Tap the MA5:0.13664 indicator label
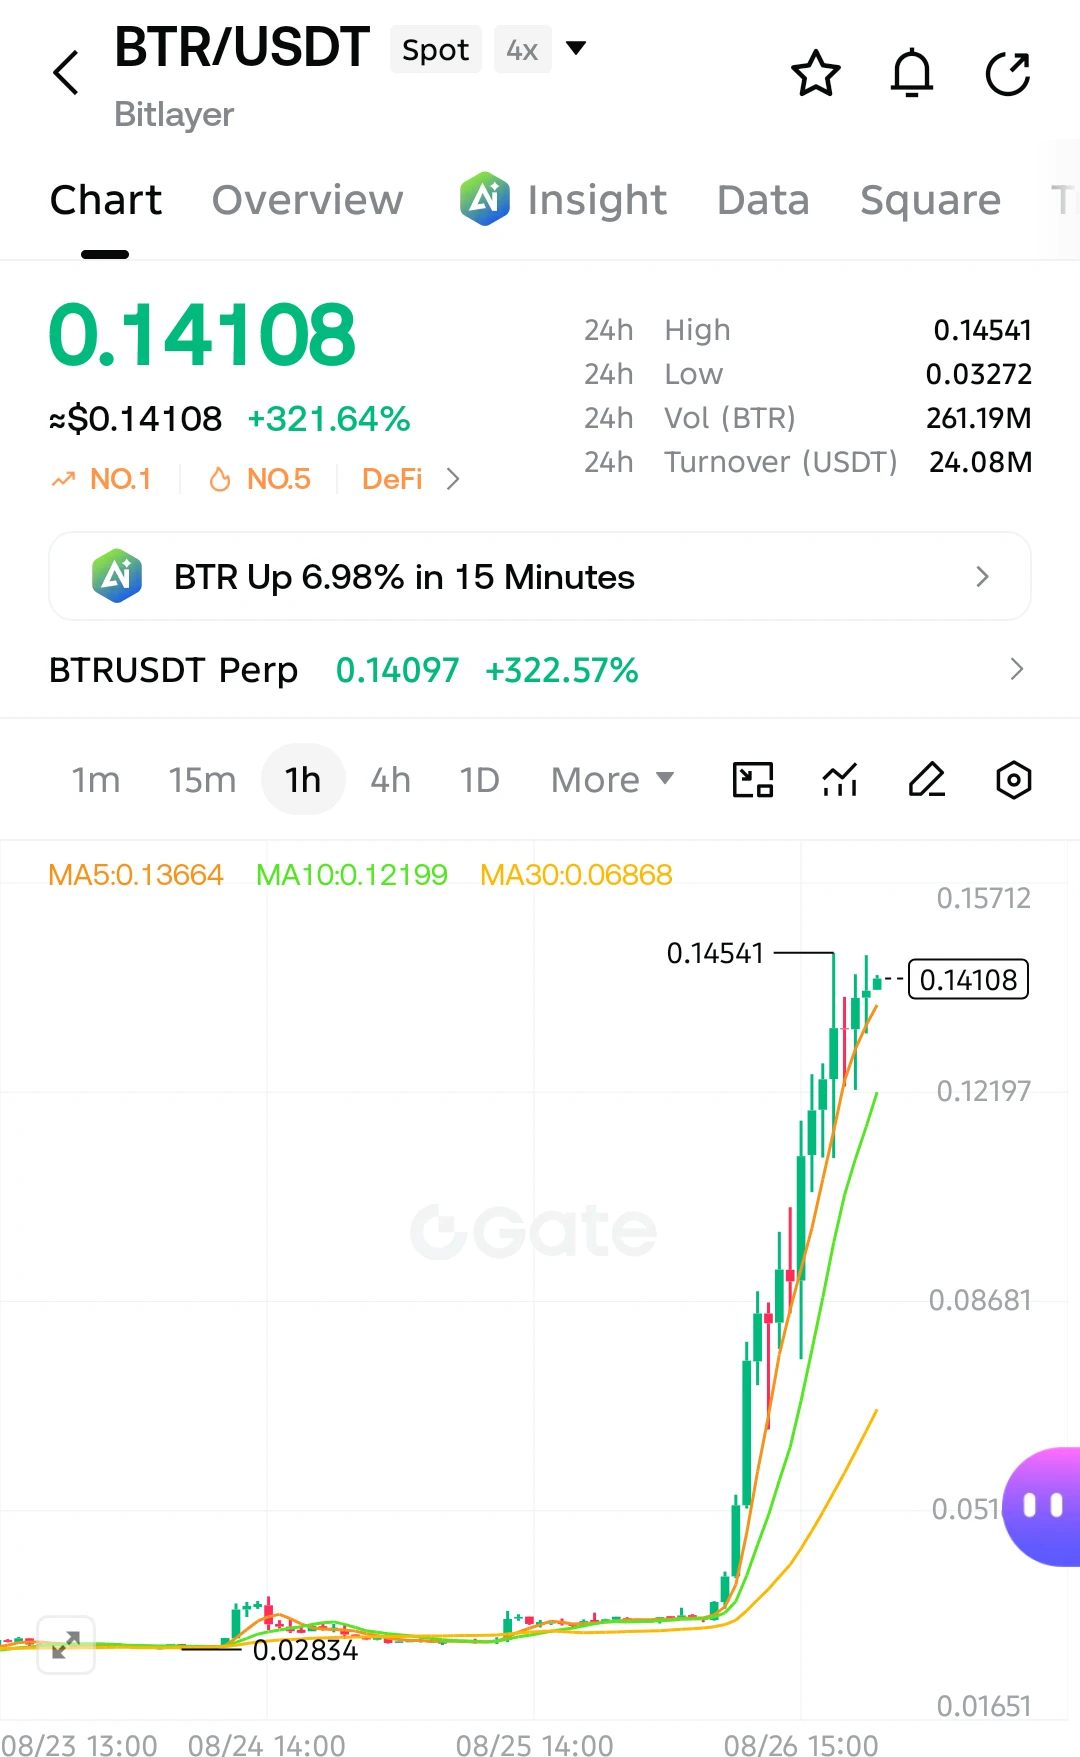The width and height of the screenshot is (1080, 1757). (x=136, y=875)
